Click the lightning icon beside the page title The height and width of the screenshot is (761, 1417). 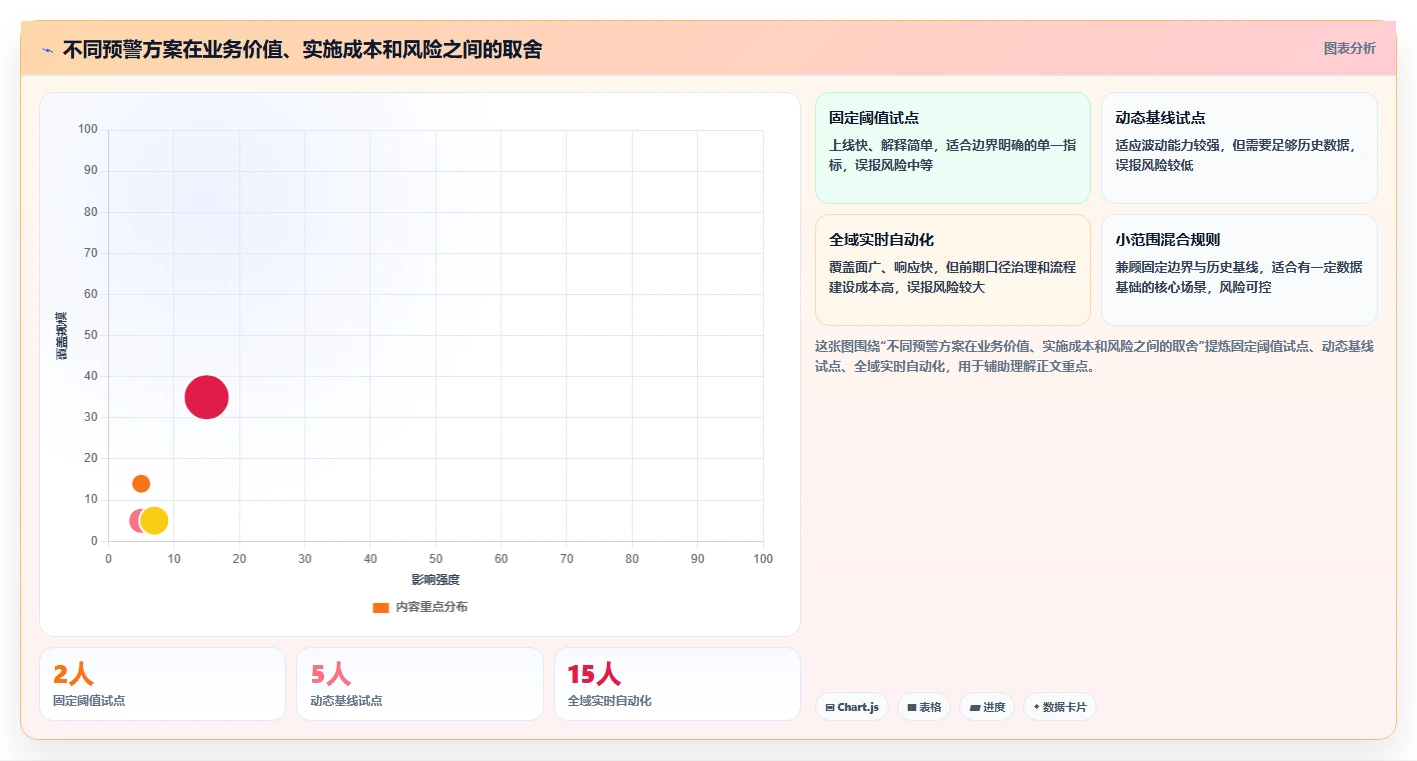pyautogui.click(x=47, y=50)
